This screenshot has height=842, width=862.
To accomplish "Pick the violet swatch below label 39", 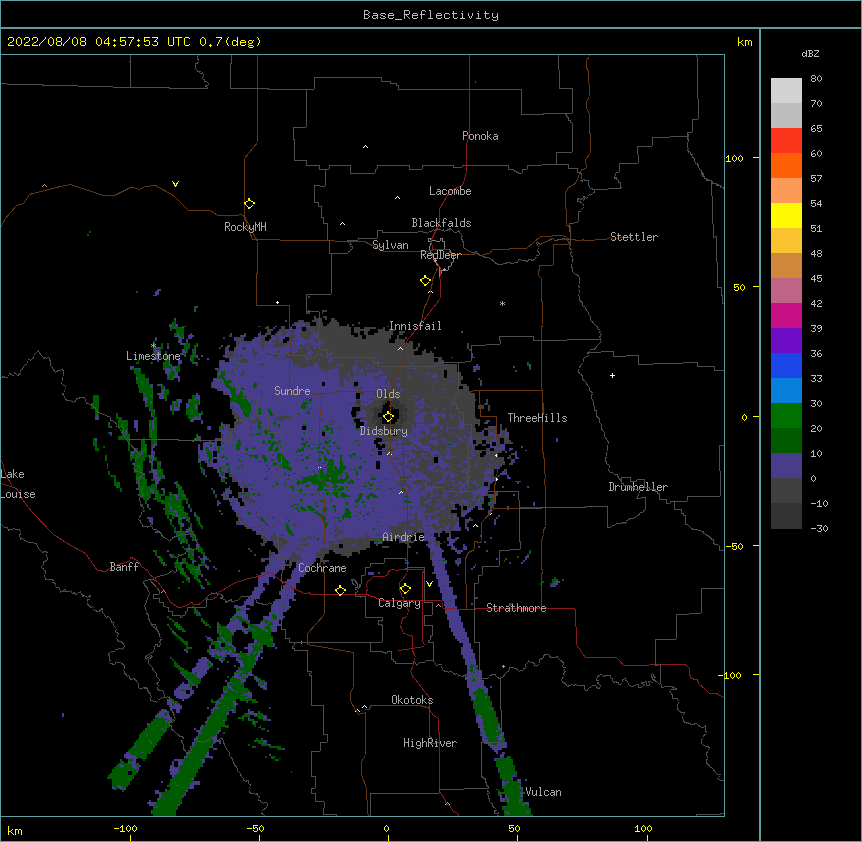I will pos(786,341).
